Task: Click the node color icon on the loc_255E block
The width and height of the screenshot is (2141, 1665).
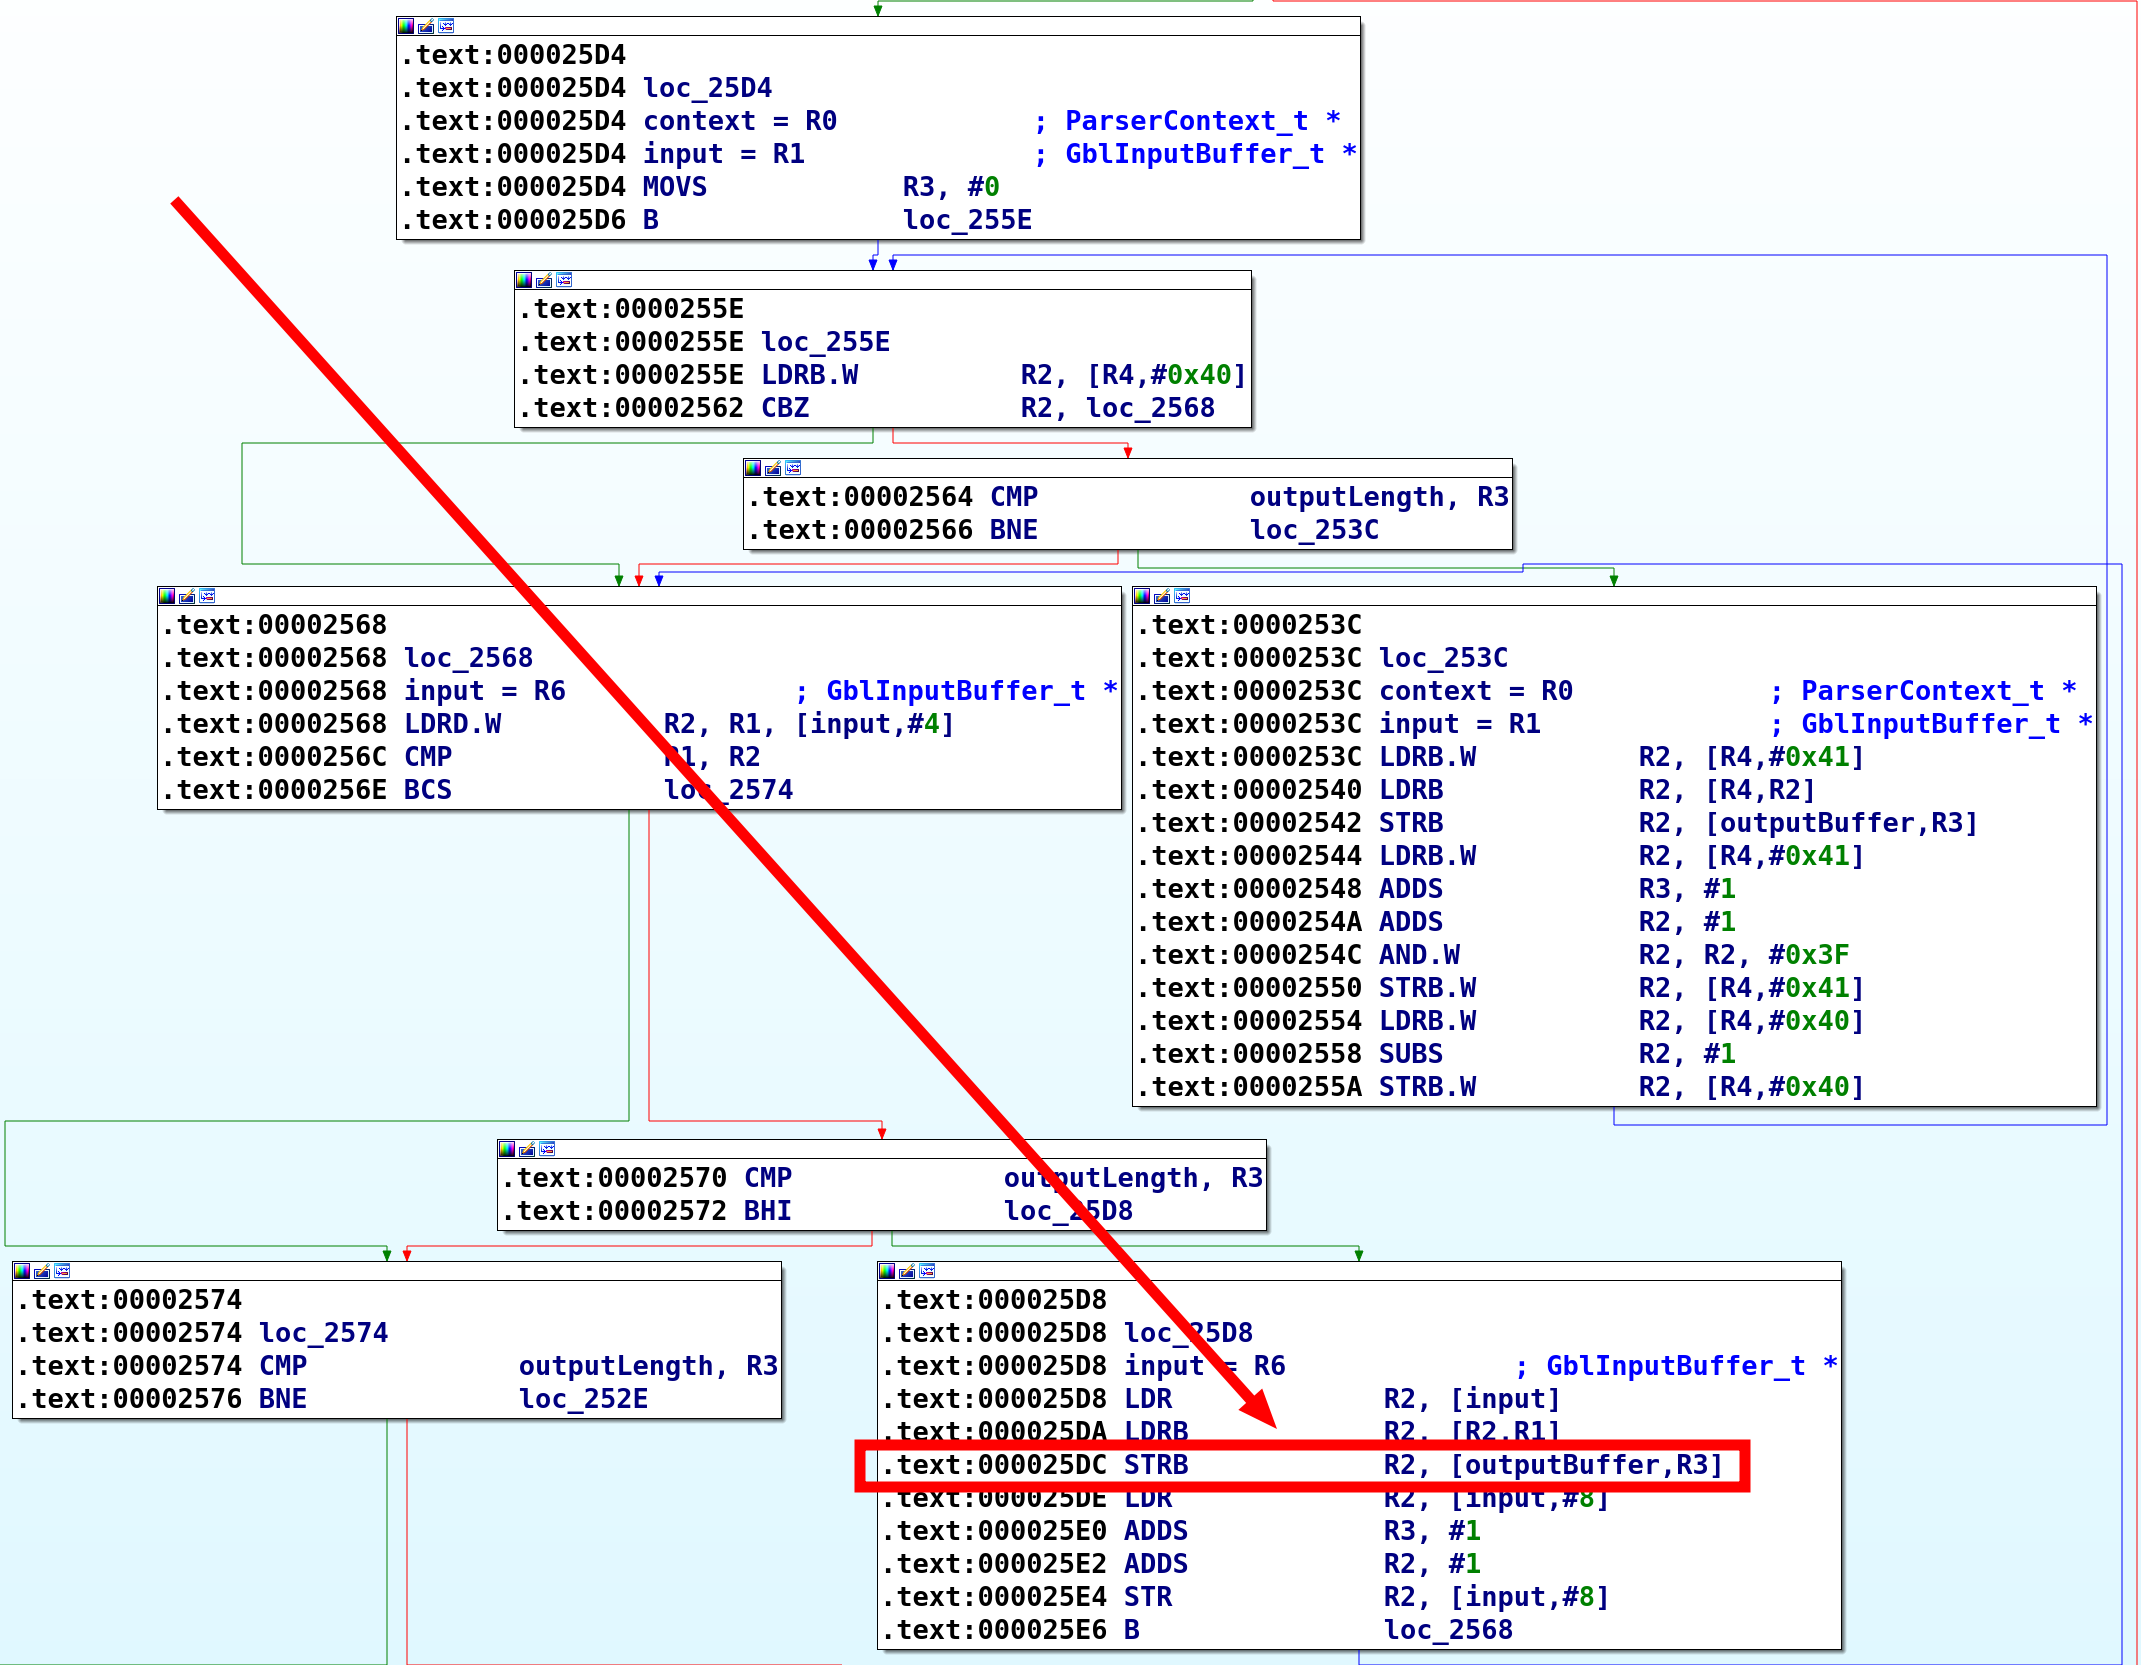Action: point(523,280)
